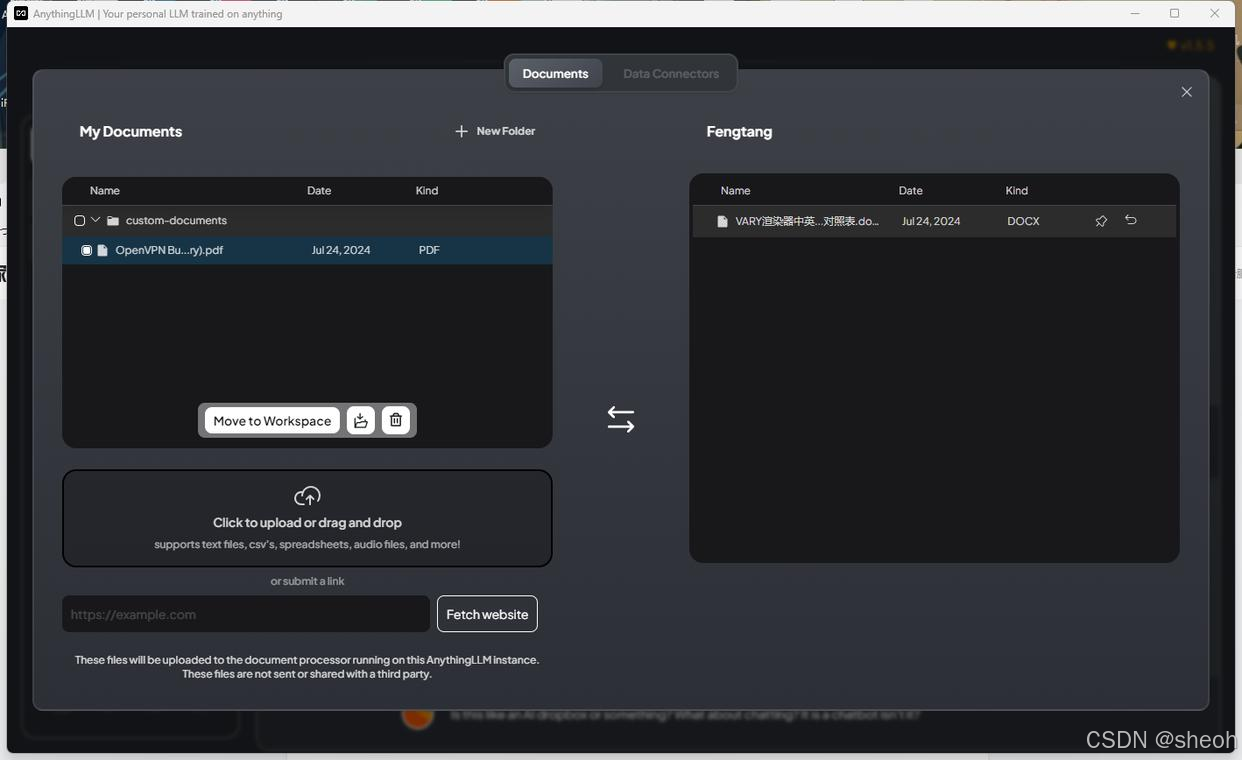Click the PDF kind cell
The height and width of the screenshot is (760, 1242).
point(429,250)
